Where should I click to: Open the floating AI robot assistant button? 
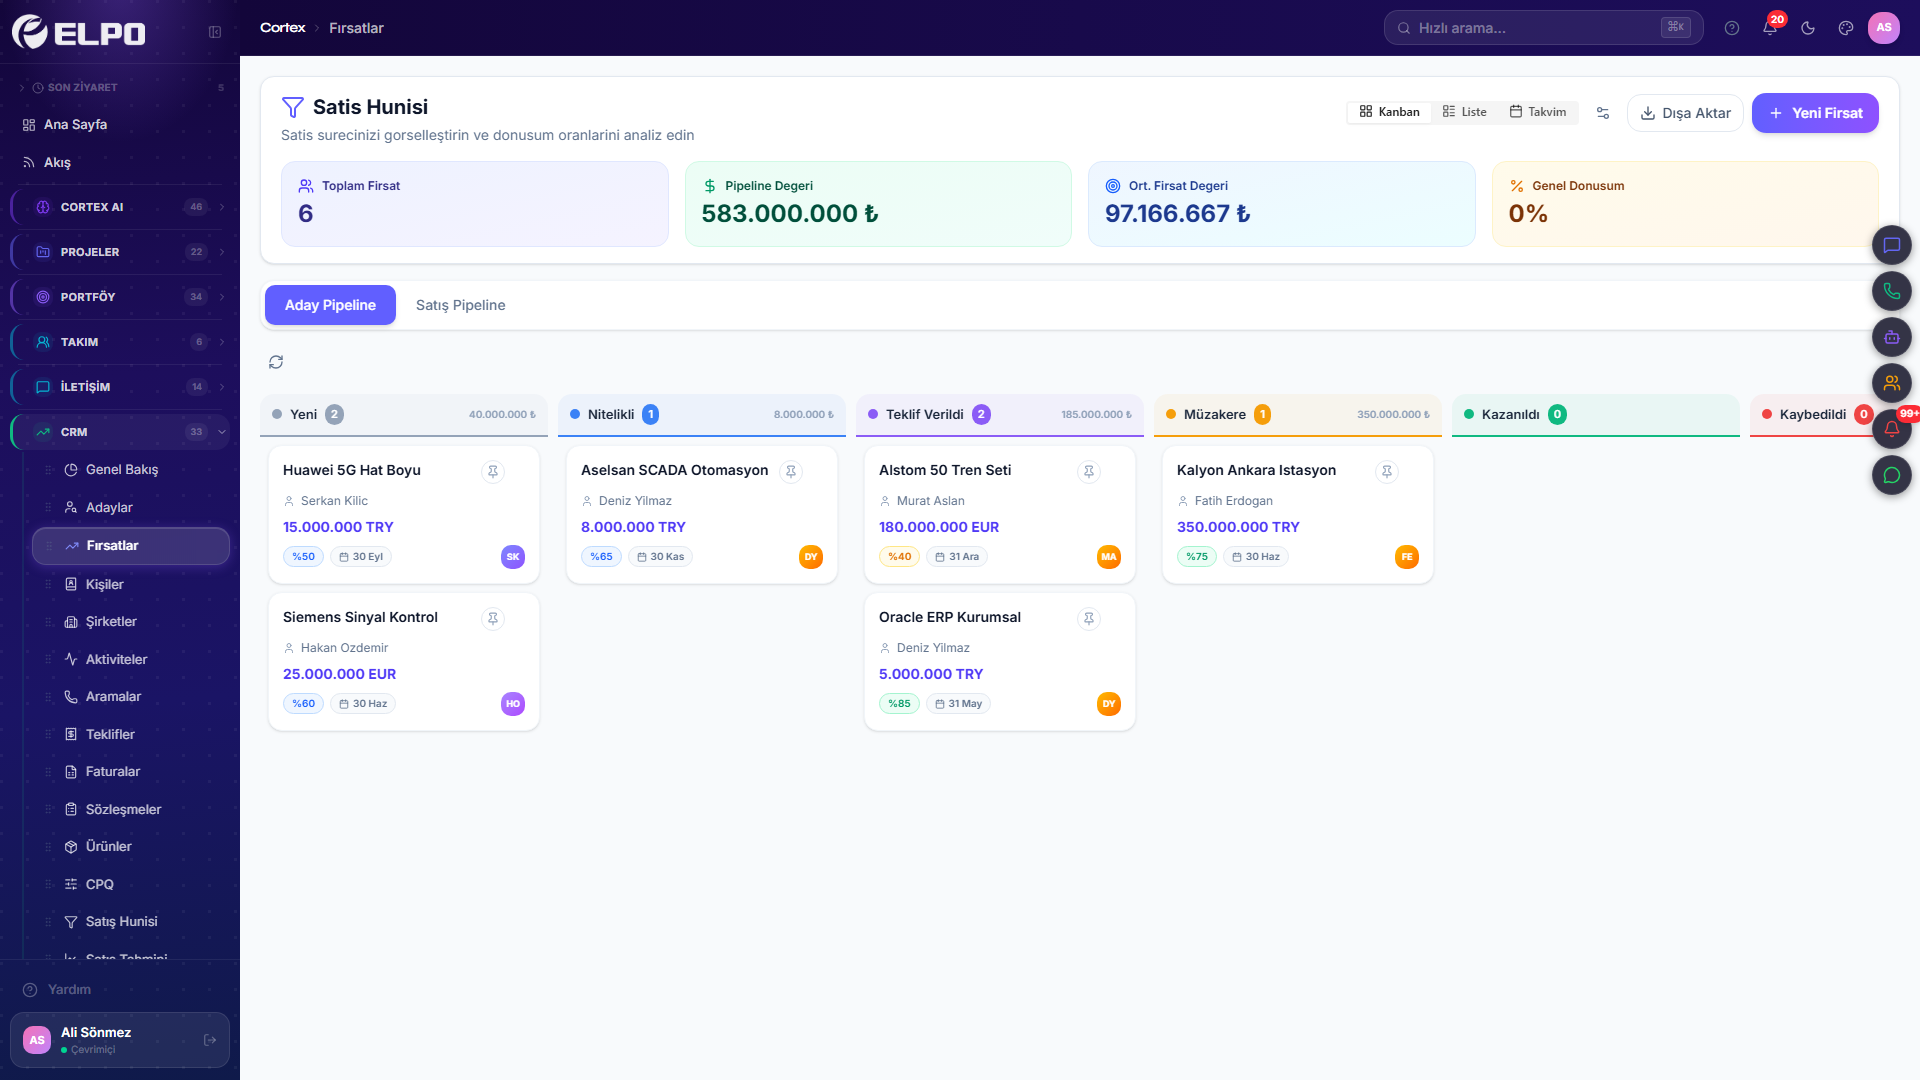tap(1892, 337)
